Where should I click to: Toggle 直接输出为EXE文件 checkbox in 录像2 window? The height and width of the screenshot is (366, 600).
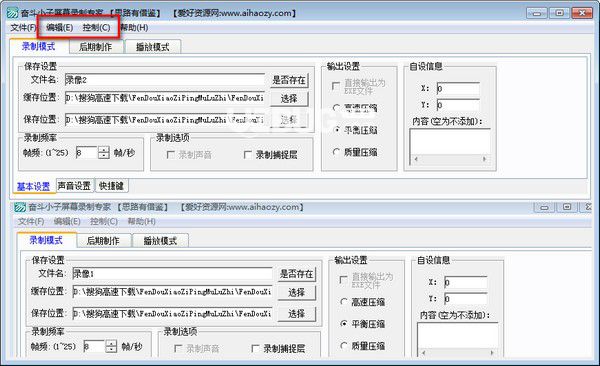pos(336,86)
